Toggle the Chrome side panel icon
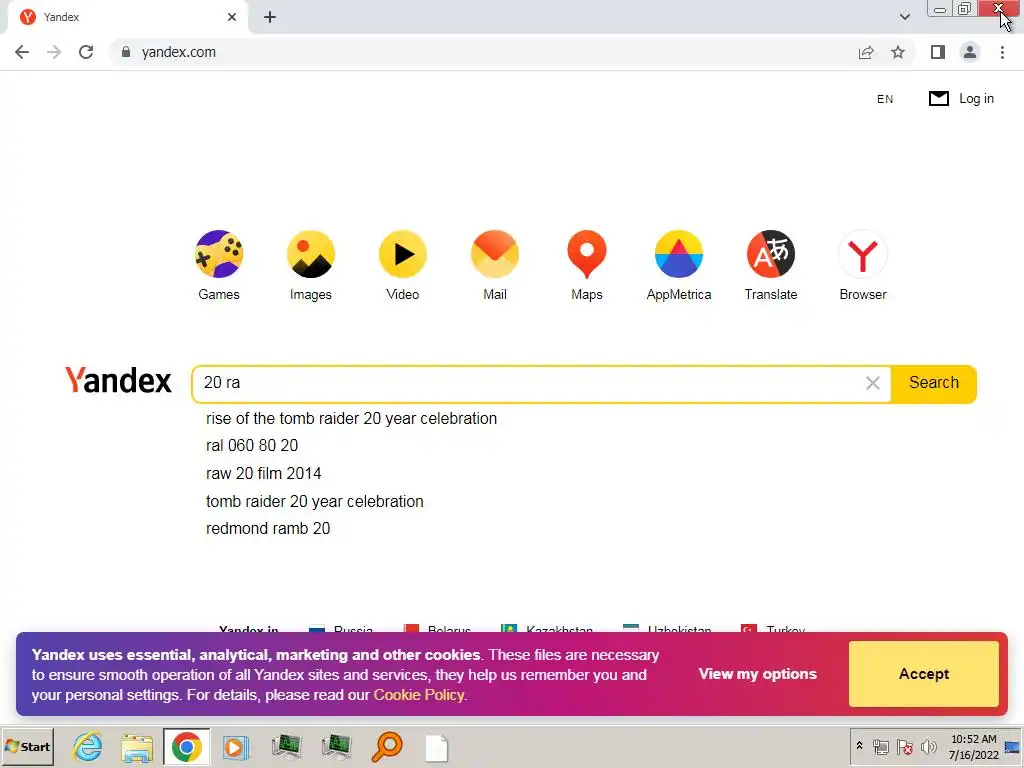Image resolution: width=1024 pixels, height=768 pixels. [x=938, y=52]
